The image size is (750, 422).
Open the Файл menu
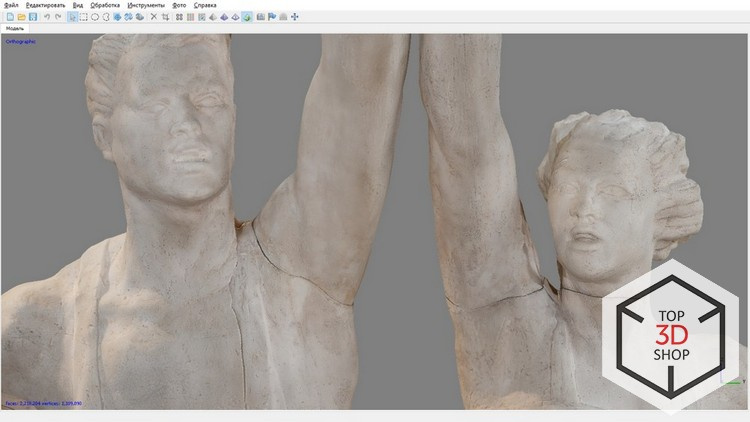pos(11,5)
